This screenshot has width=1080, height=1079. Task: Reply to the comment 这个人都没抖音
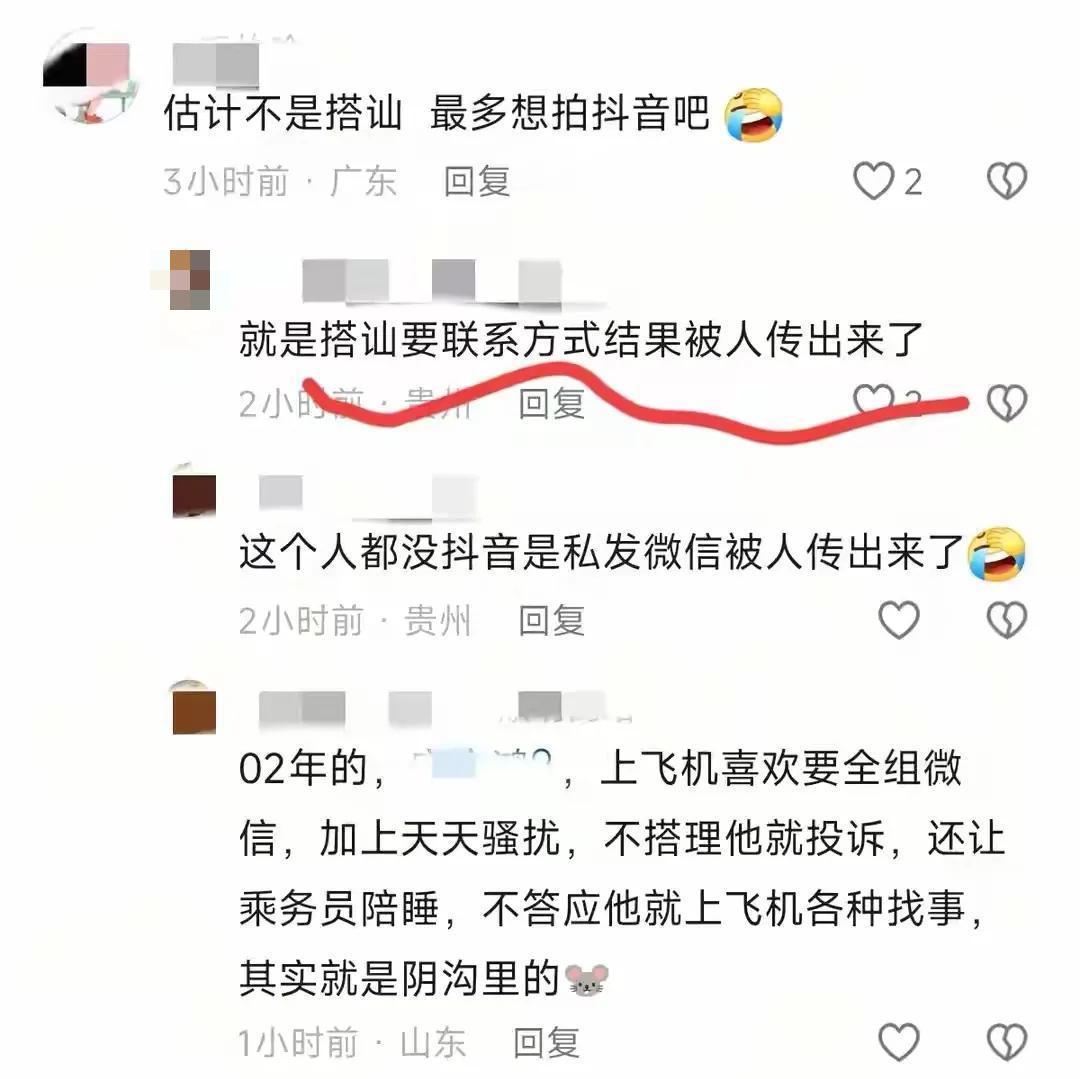coord(551,620)
